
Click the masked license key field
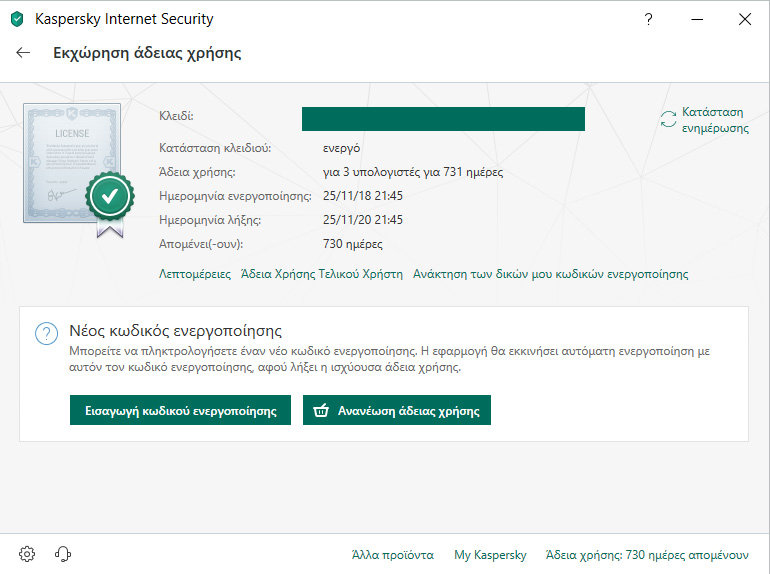(x=443, y=119)
